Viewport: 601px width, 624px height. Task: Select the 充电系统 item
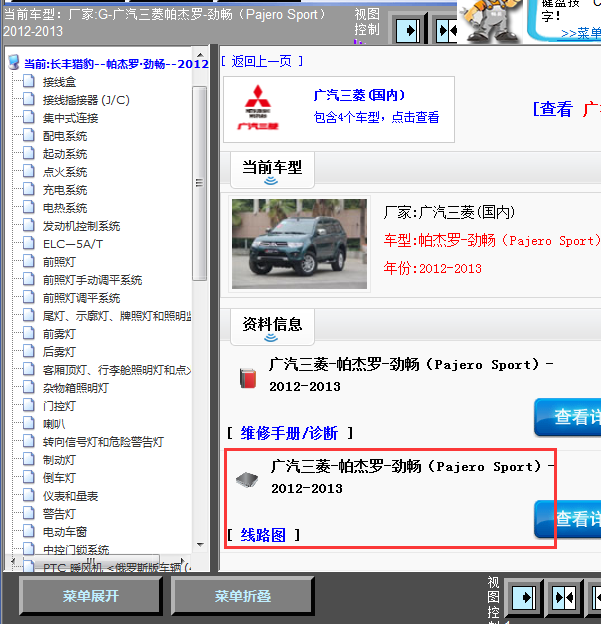coord(64,190)
